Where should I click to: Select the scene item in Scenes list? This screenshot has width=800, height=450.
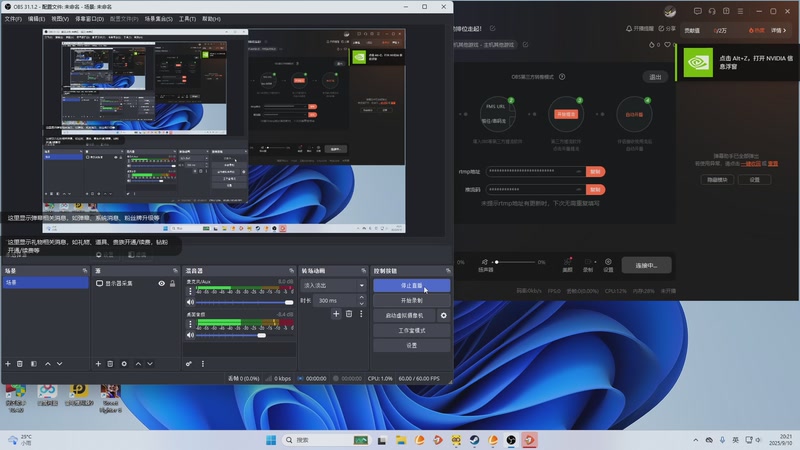pyautogui.click(x=45, y=282)
